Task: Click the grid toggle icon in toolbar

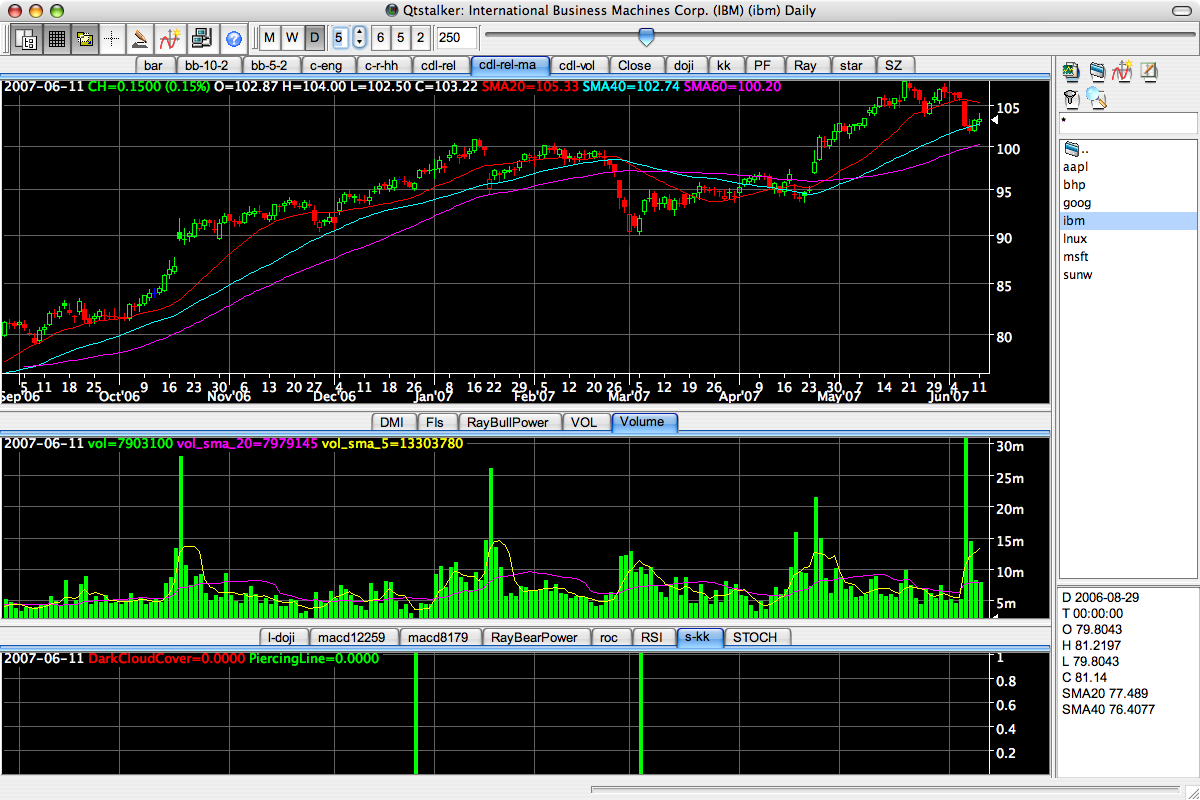Action: point(56,39)
